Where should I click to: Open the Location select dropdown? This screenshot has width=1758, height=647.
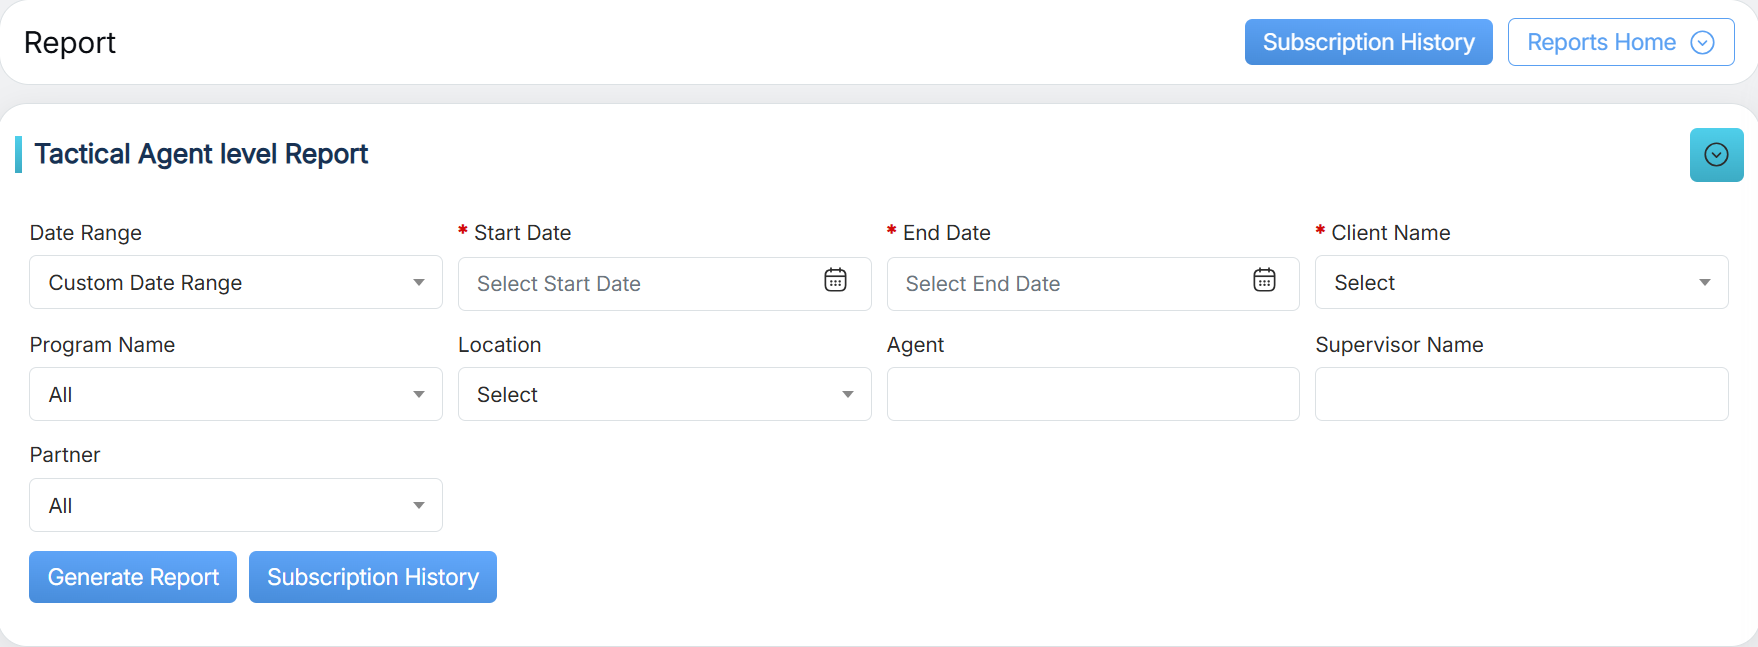pos(664,394)
